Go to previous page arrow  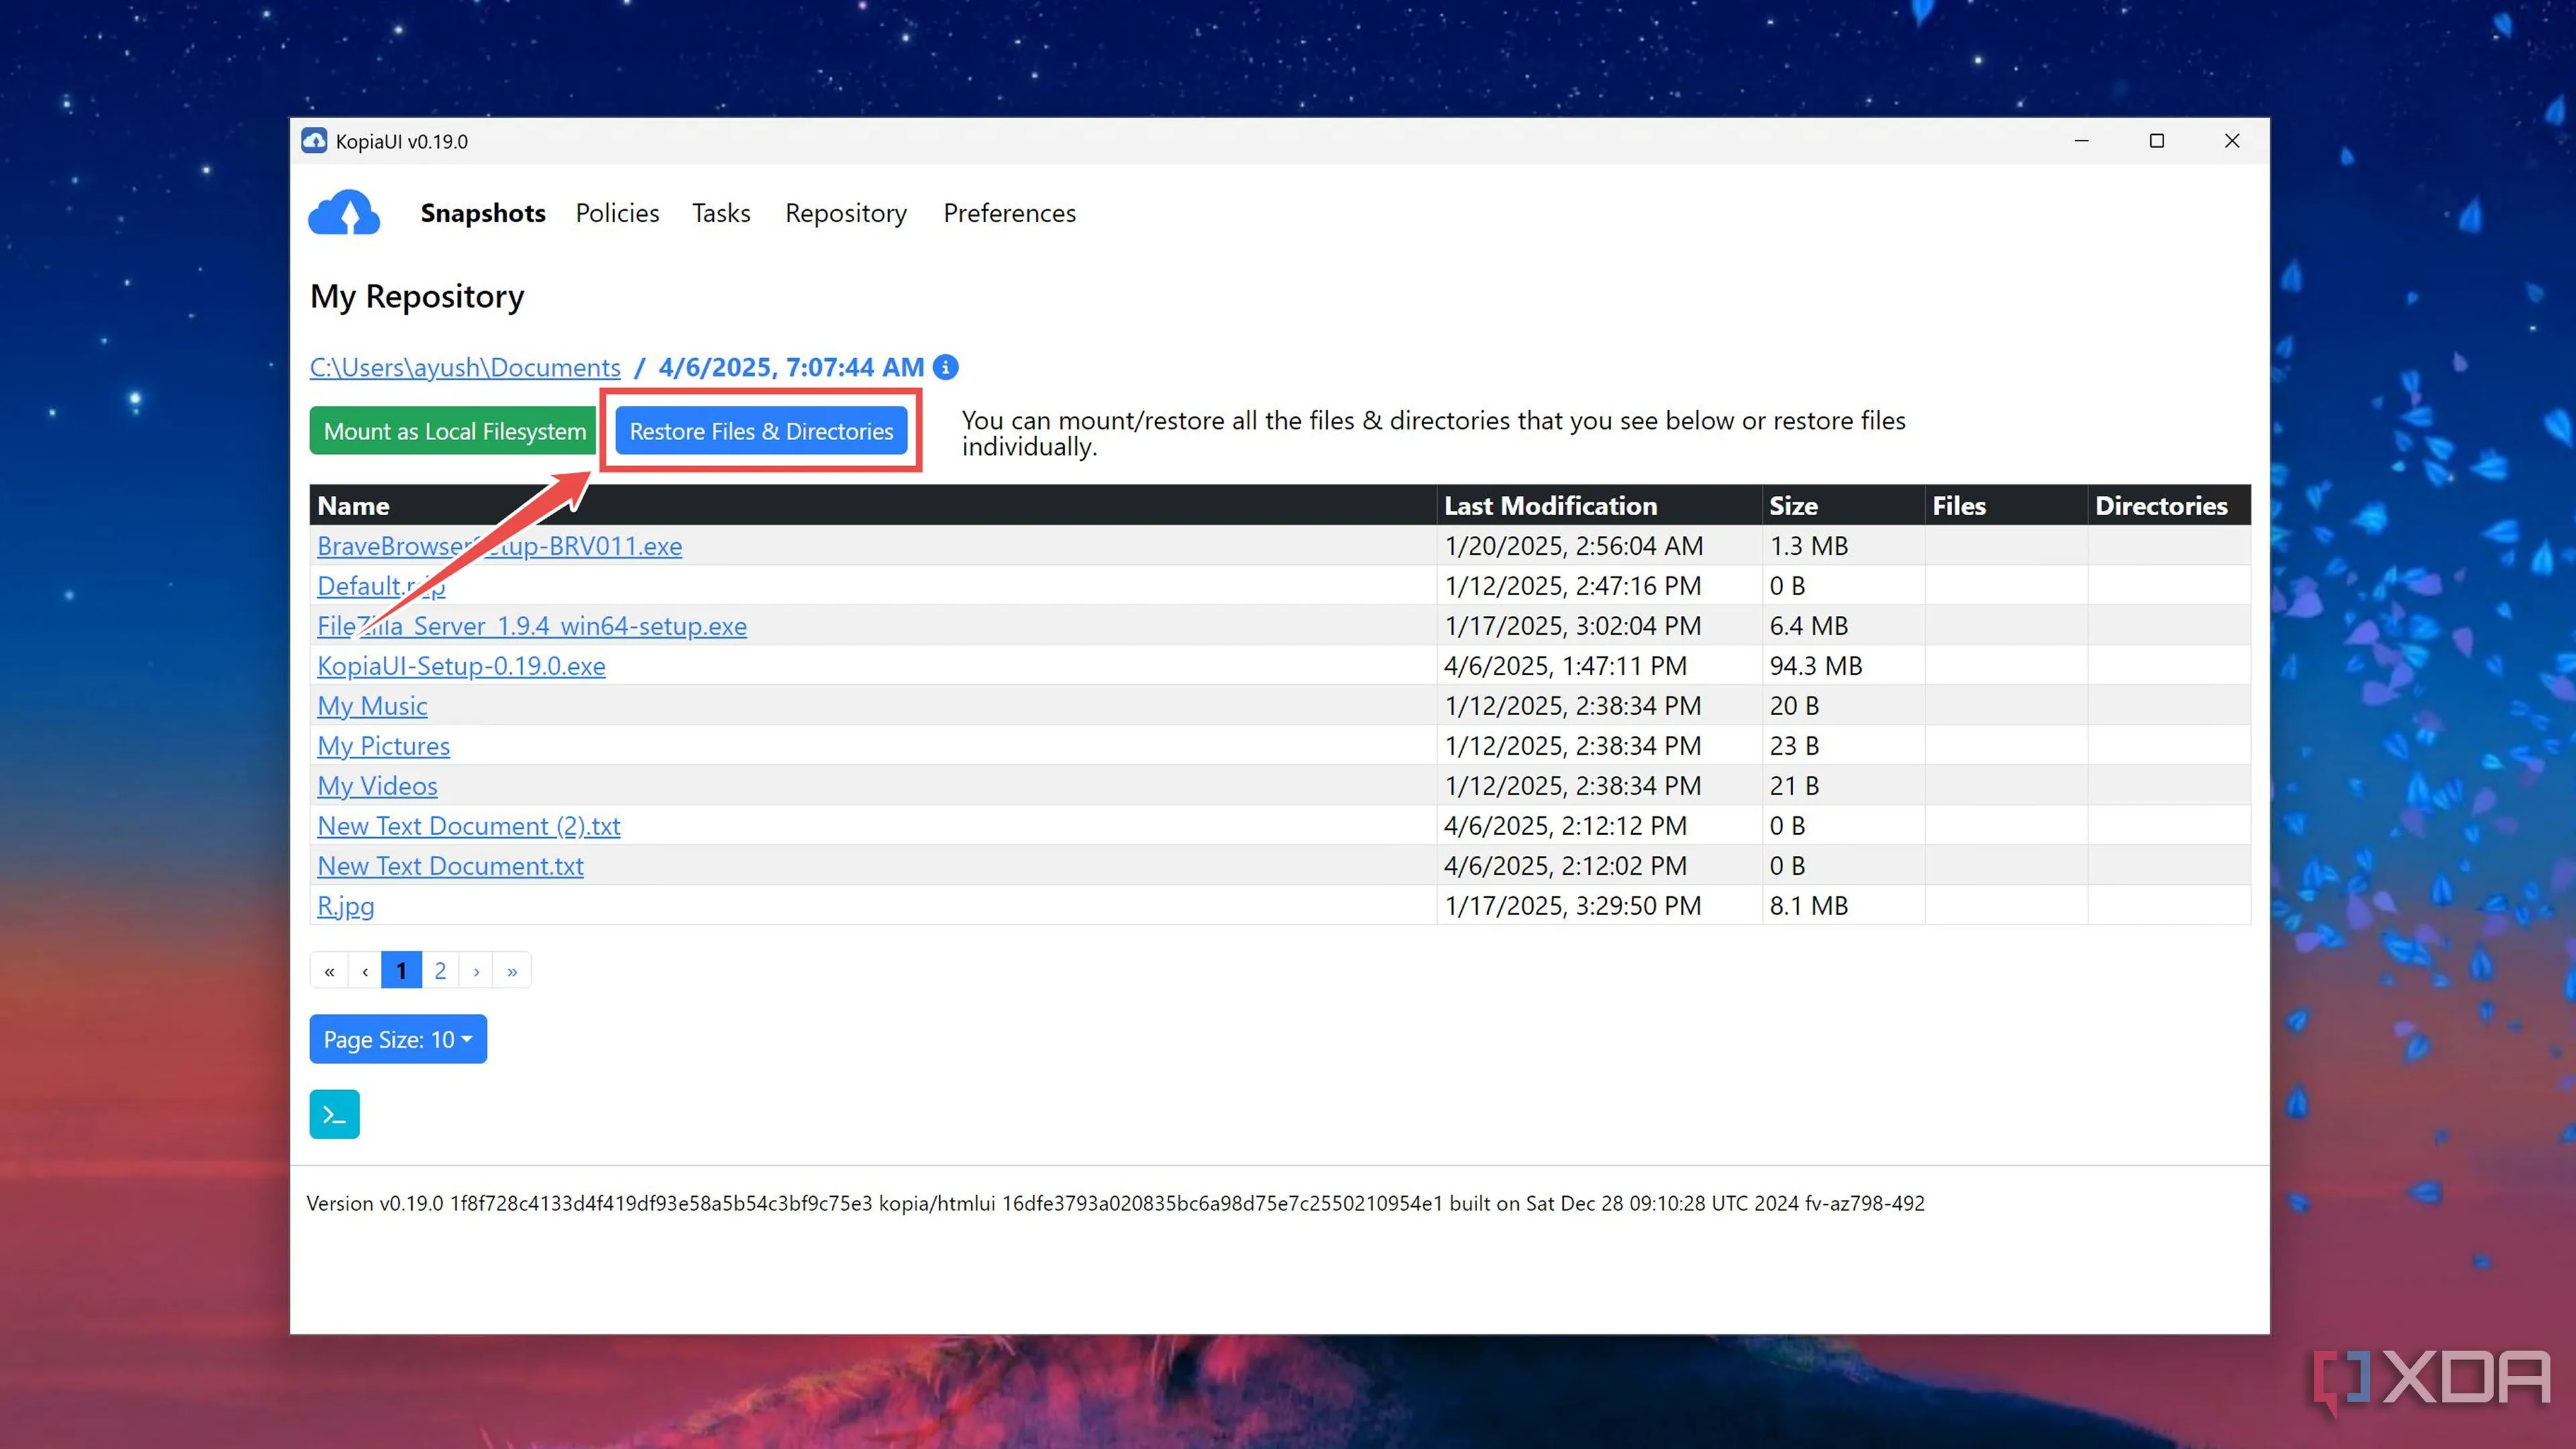click(365, 971)
